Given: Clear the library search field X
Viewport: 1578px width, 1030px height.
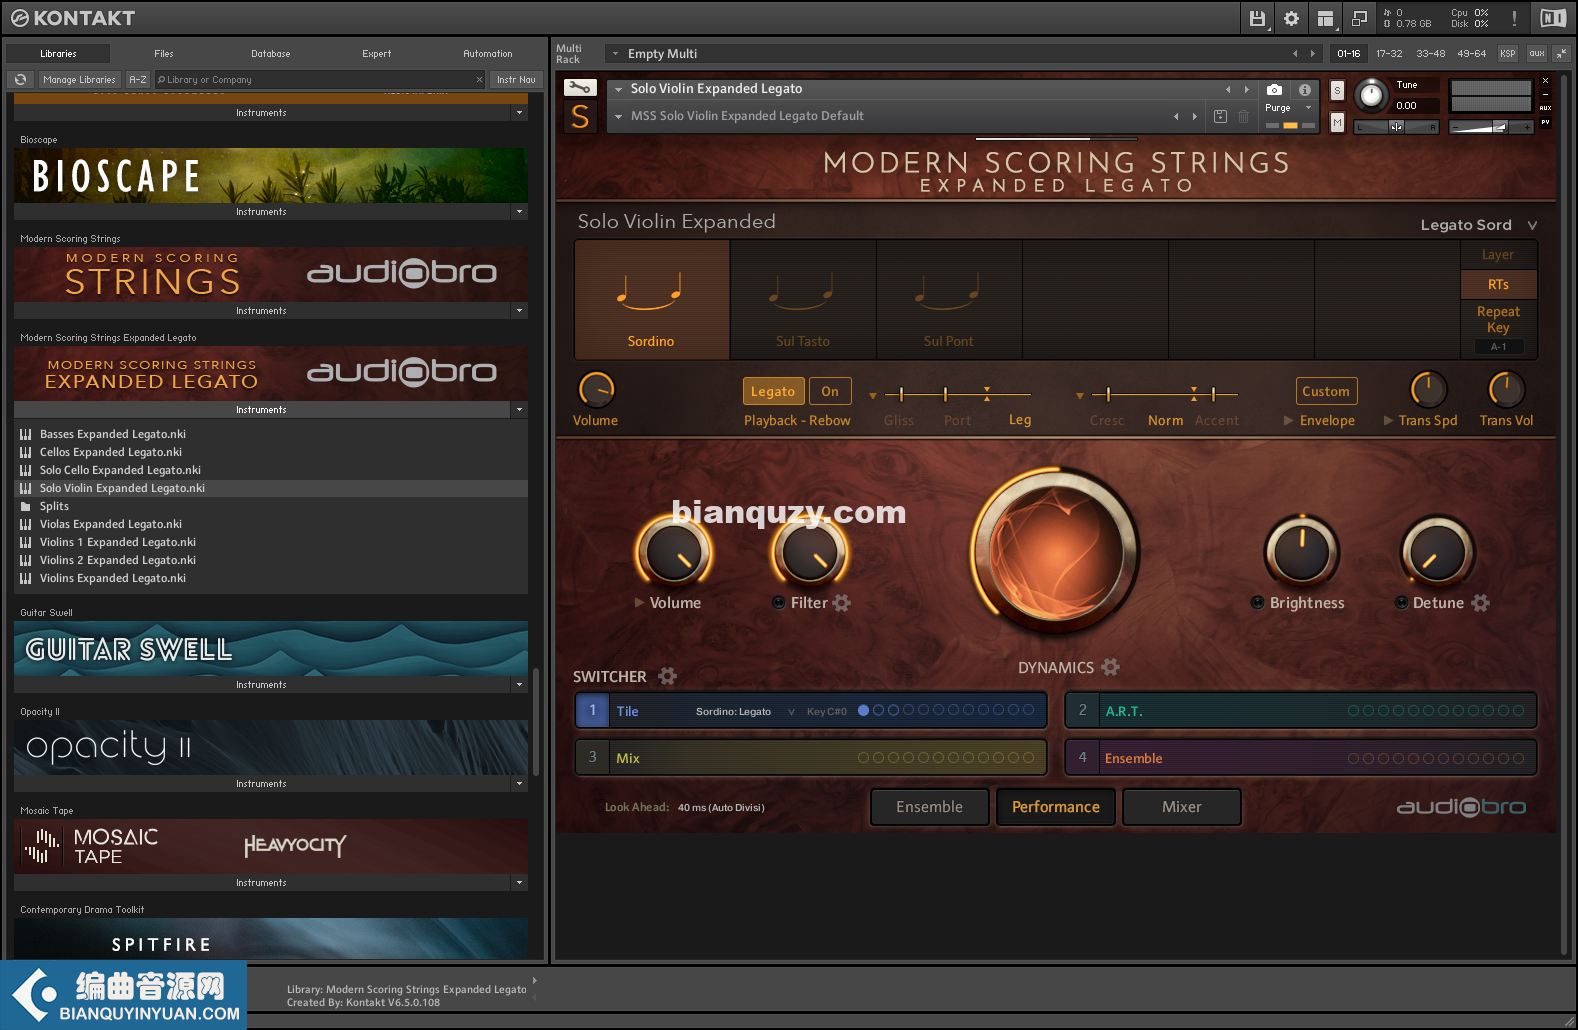Looking at the screenshot, I should pos(479,80).
